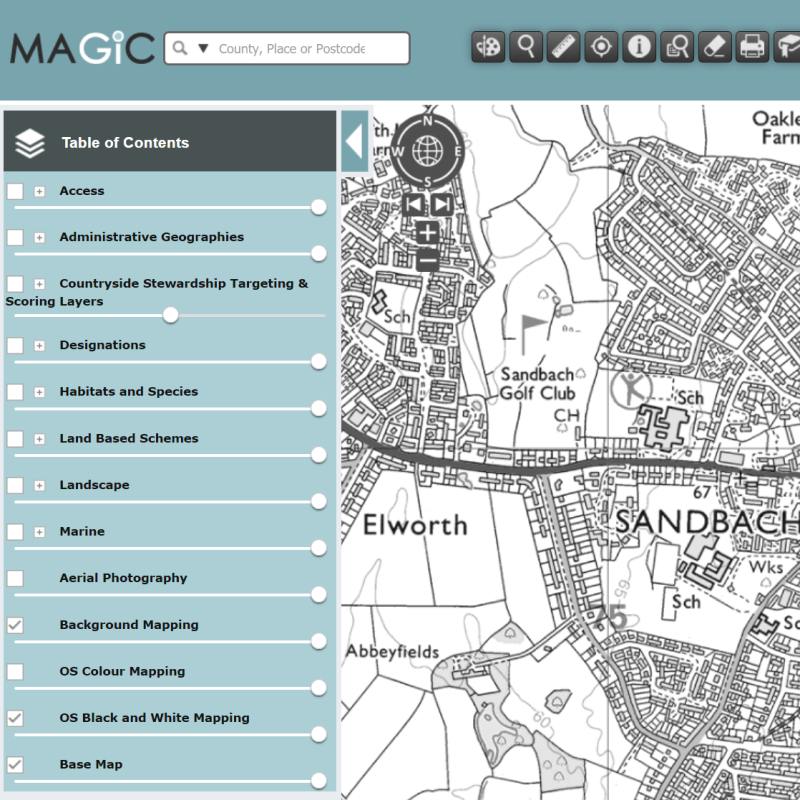The width and height of the screenshot is (800, 800).
Task: Open the search type dropdown arrow
Action: click(x=203, y=48)
